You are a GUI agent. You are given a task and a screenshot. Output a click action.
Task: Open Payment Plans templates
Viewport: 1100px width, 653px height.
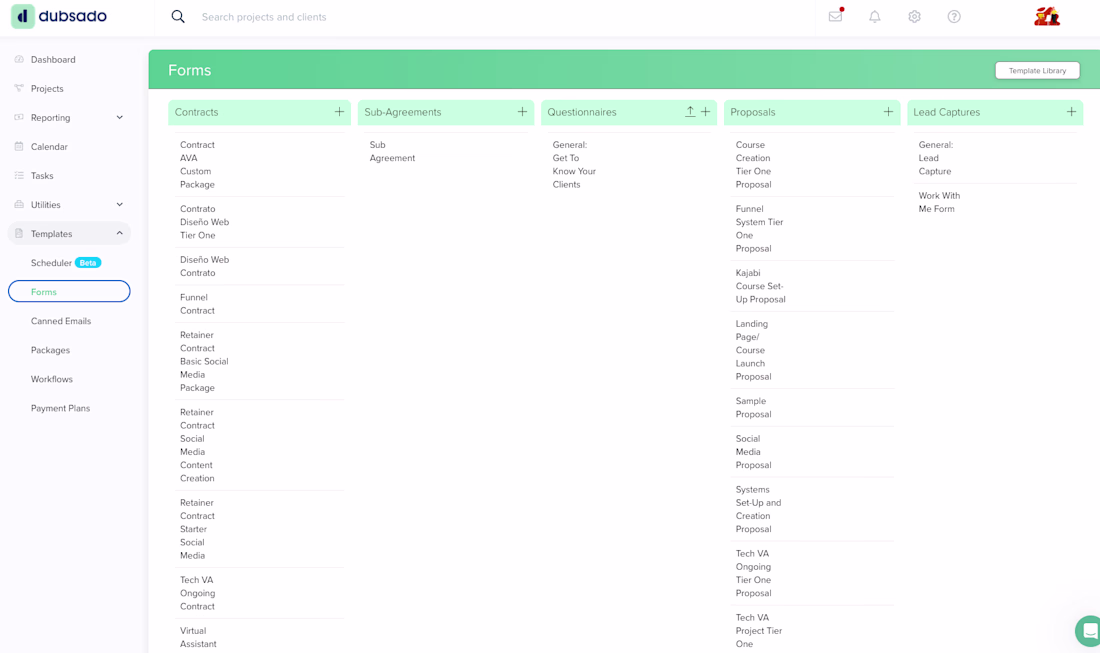point(60,408)
